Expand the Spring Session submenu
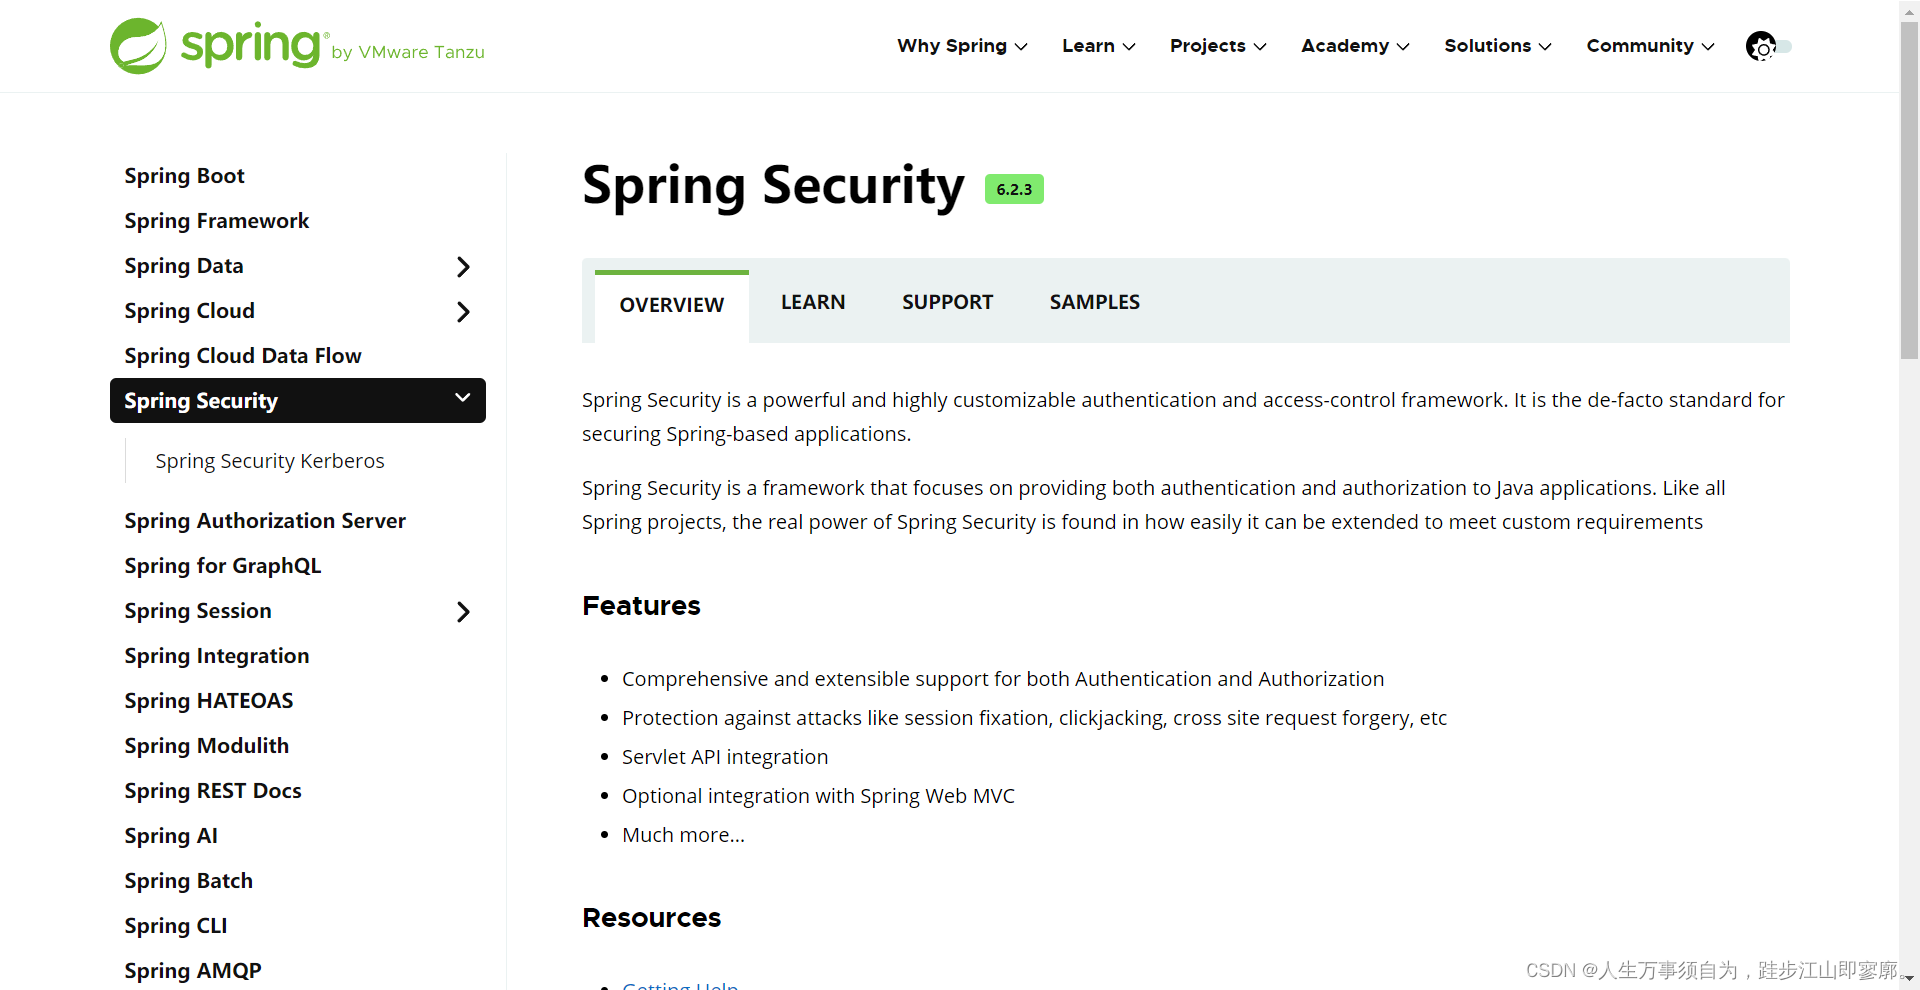The height and width of the screenshot is (990, 1920). 463,611
